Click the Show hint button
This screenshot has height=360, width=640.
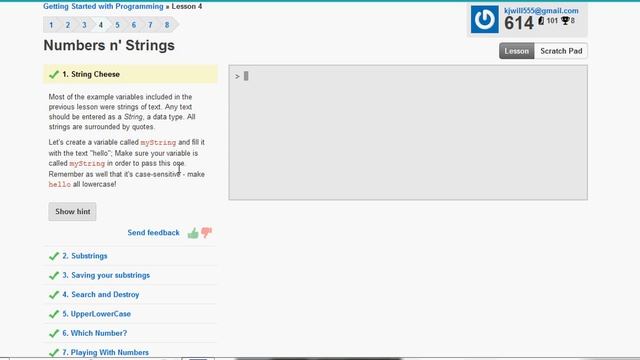[73, 211]
